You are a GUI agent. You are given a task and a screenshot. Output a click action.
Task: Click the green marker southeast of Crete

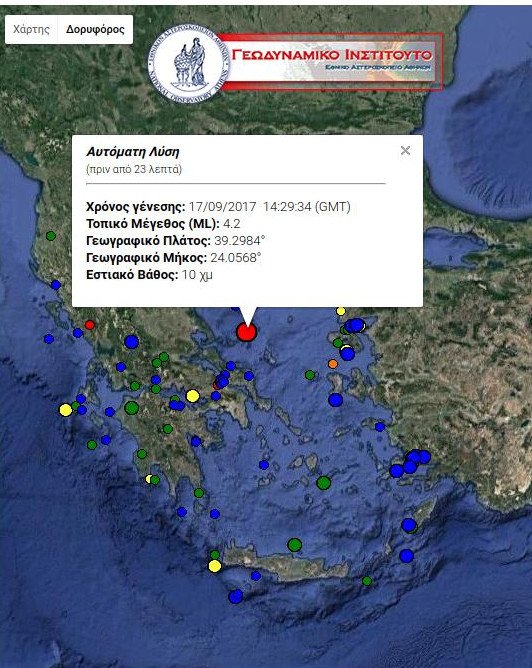point(367,581)
